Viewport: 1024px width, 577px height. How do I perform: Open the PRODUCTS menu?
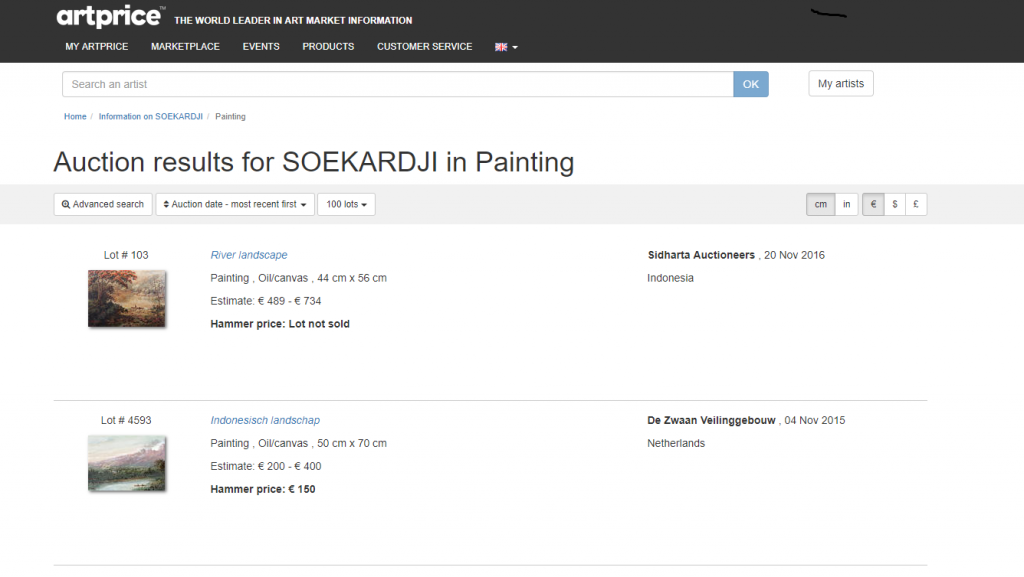point(328,47)
